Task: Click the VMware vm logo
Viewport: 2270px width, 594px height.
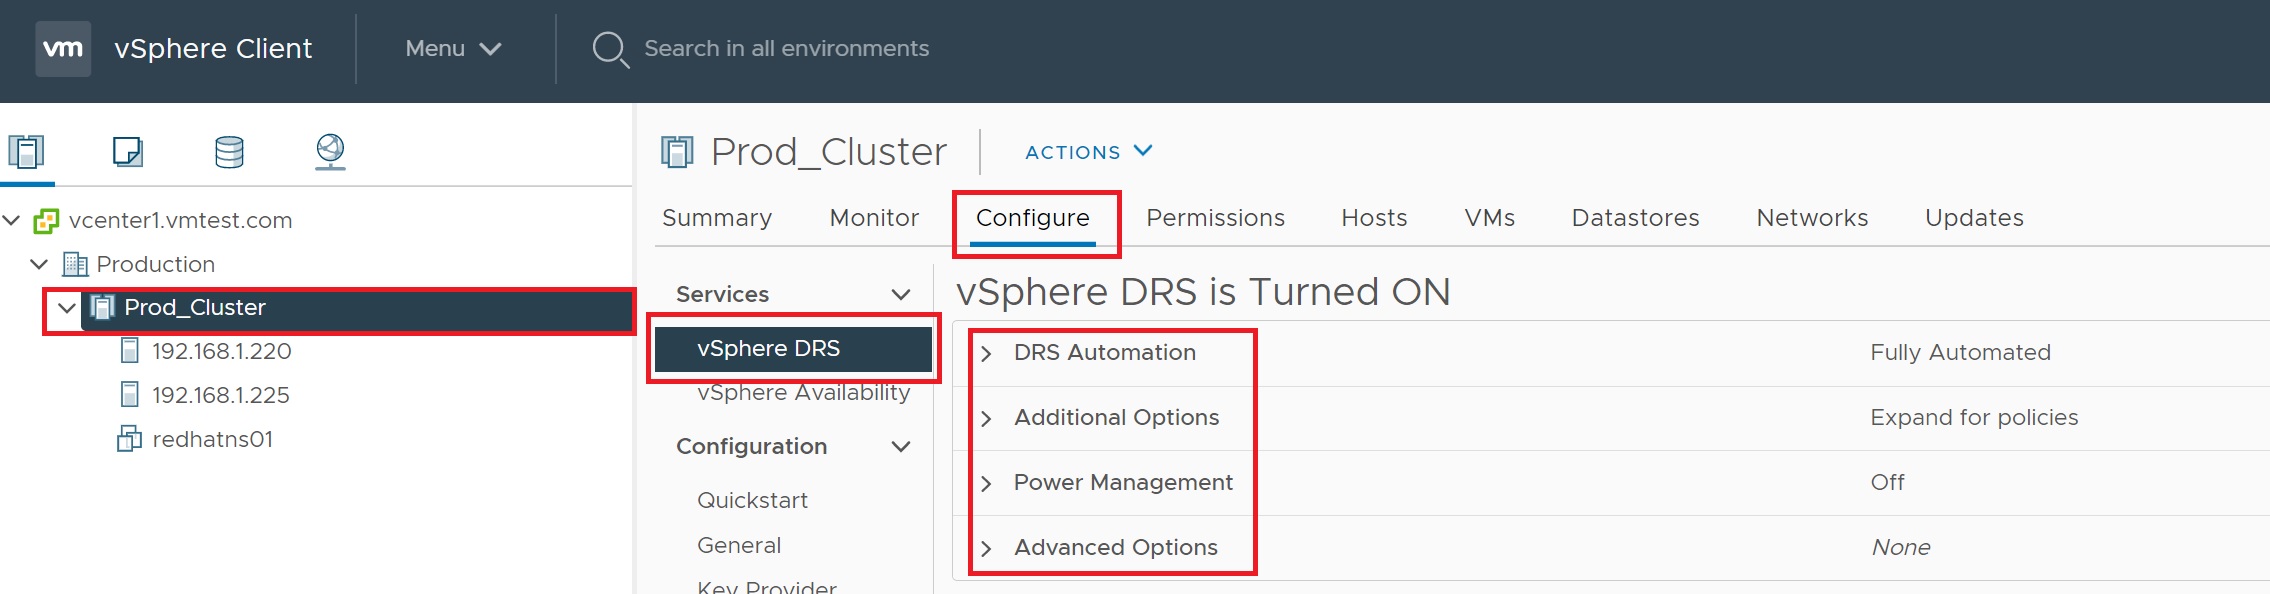Action: pyautogui.click(x=63, y=48)
